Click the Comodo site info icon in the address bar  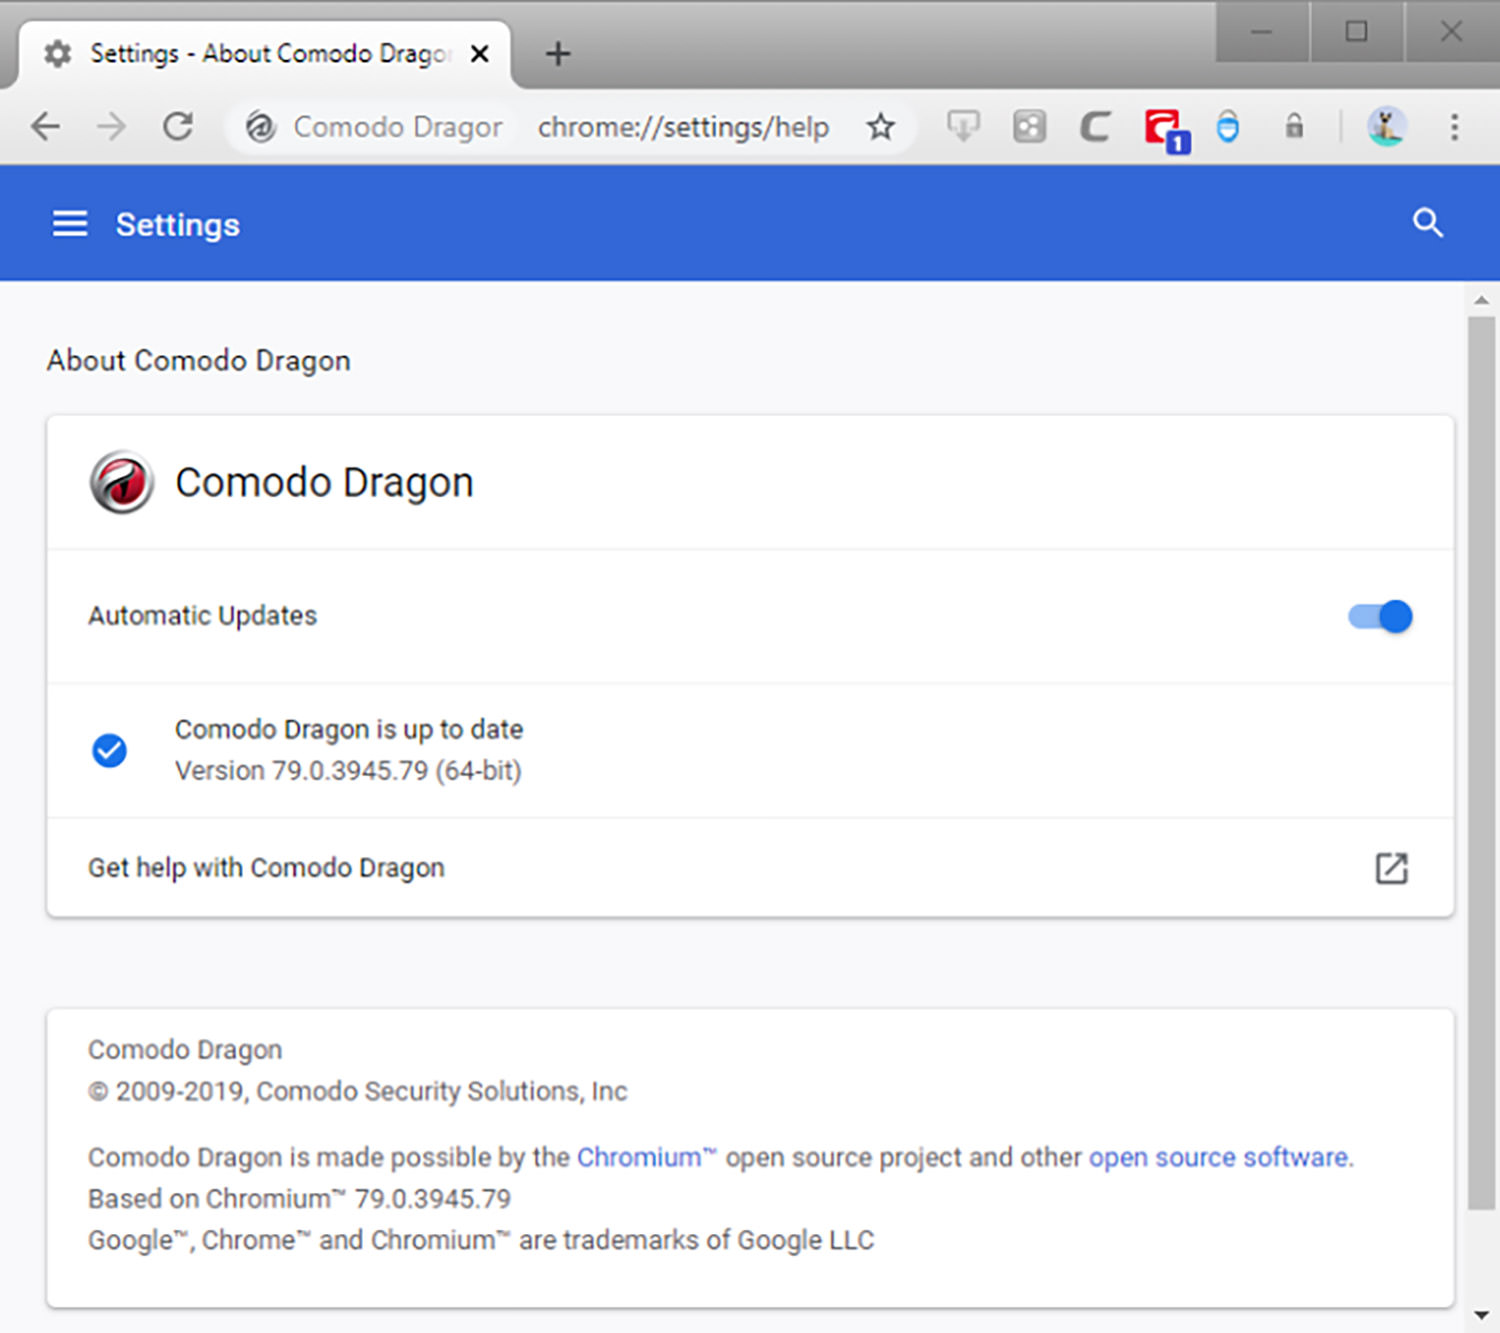tap(261, 127)
